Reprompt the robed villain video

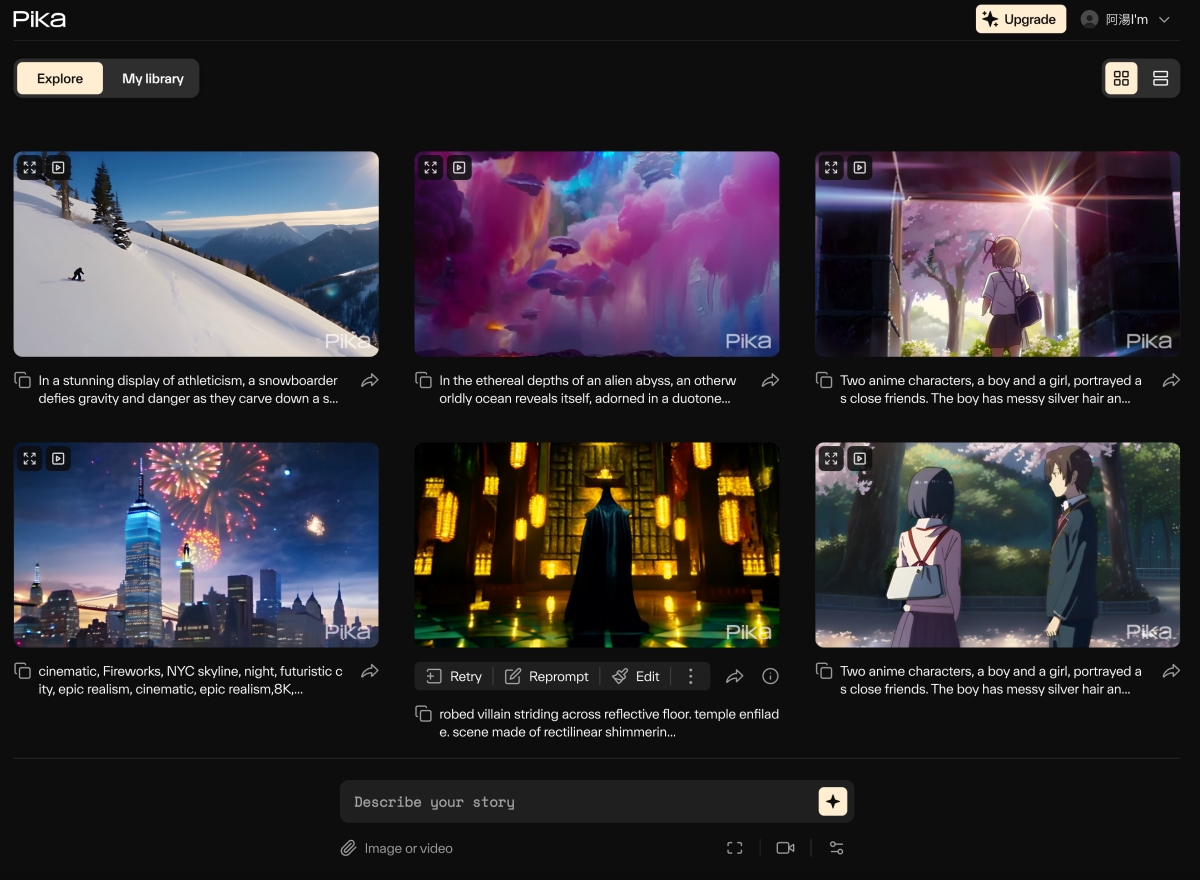[547, 676]
